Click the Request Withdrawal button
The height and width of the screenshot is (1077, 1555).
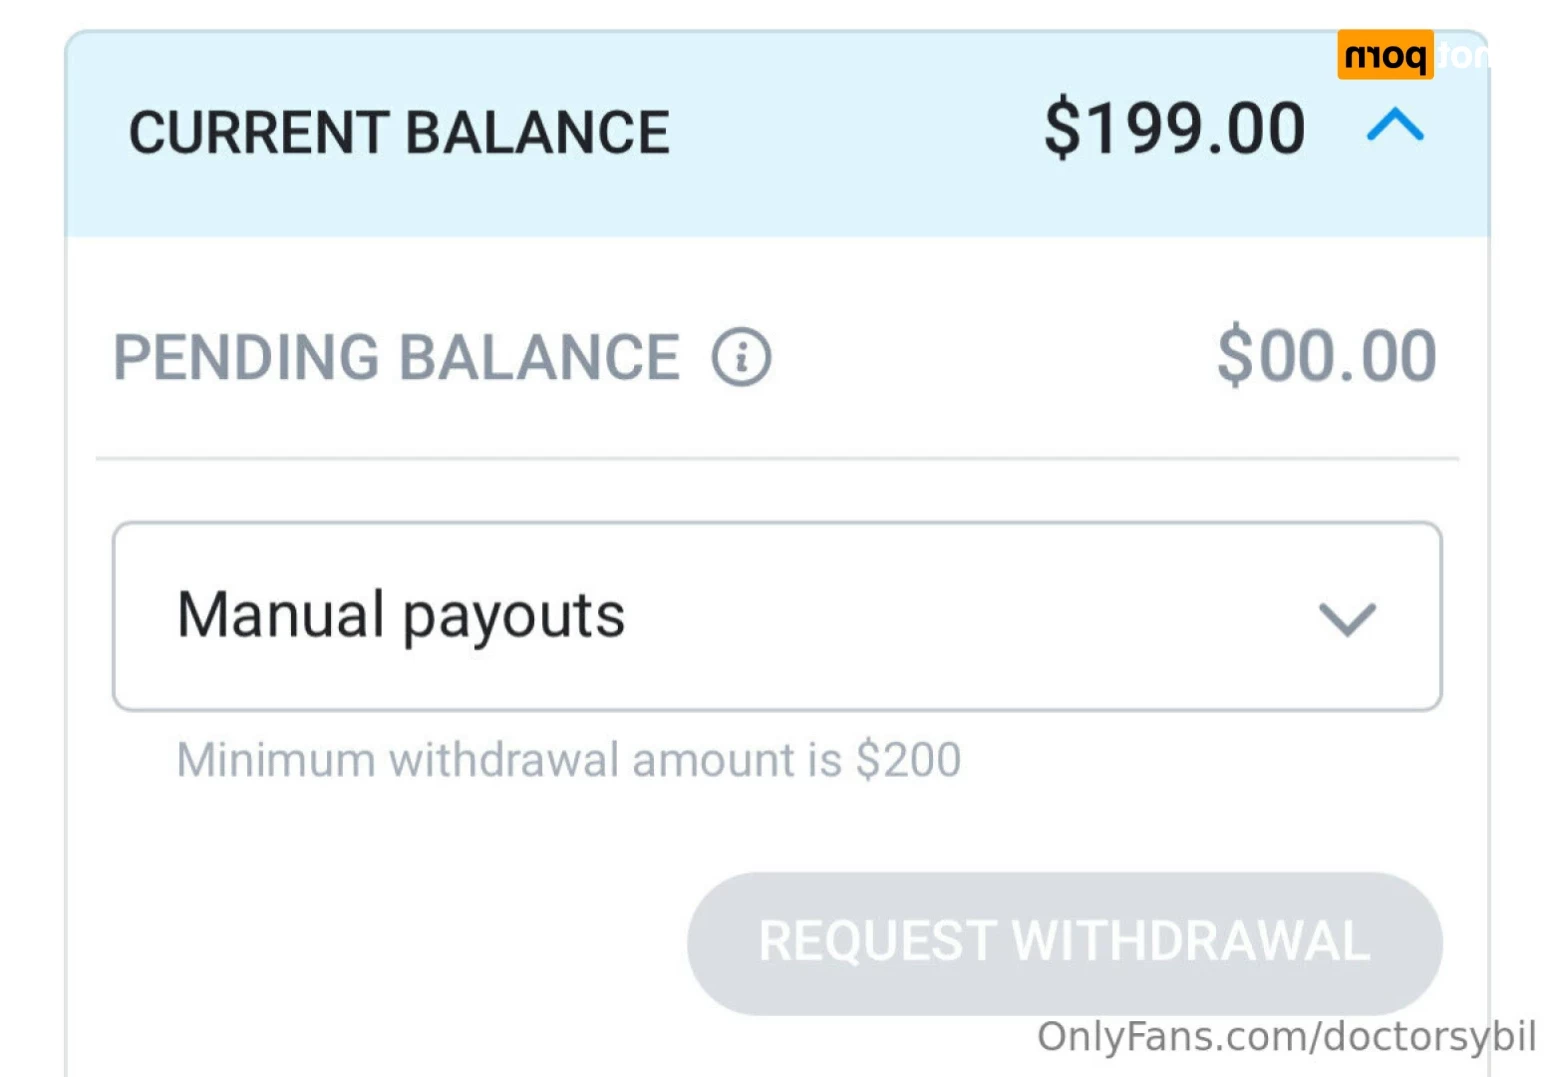coord(1064,942)
